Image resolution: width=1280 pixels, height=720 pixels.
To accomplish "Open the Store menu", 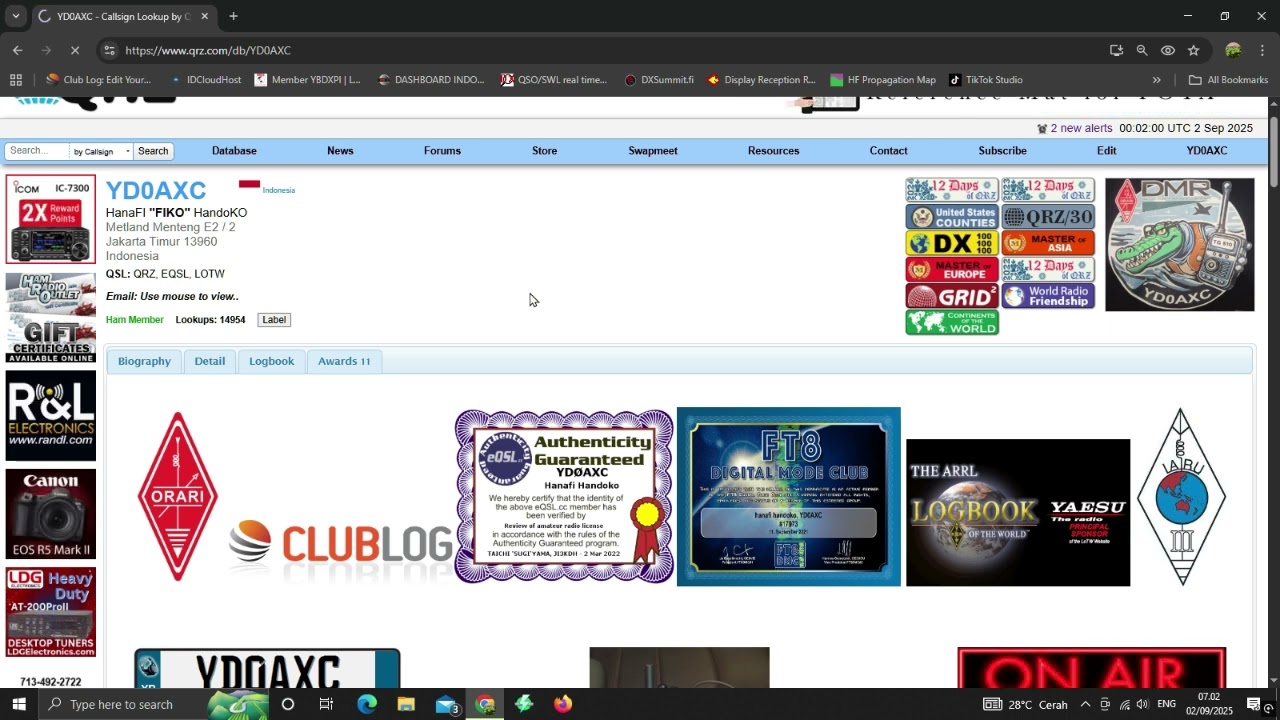I will coord(544,151).
